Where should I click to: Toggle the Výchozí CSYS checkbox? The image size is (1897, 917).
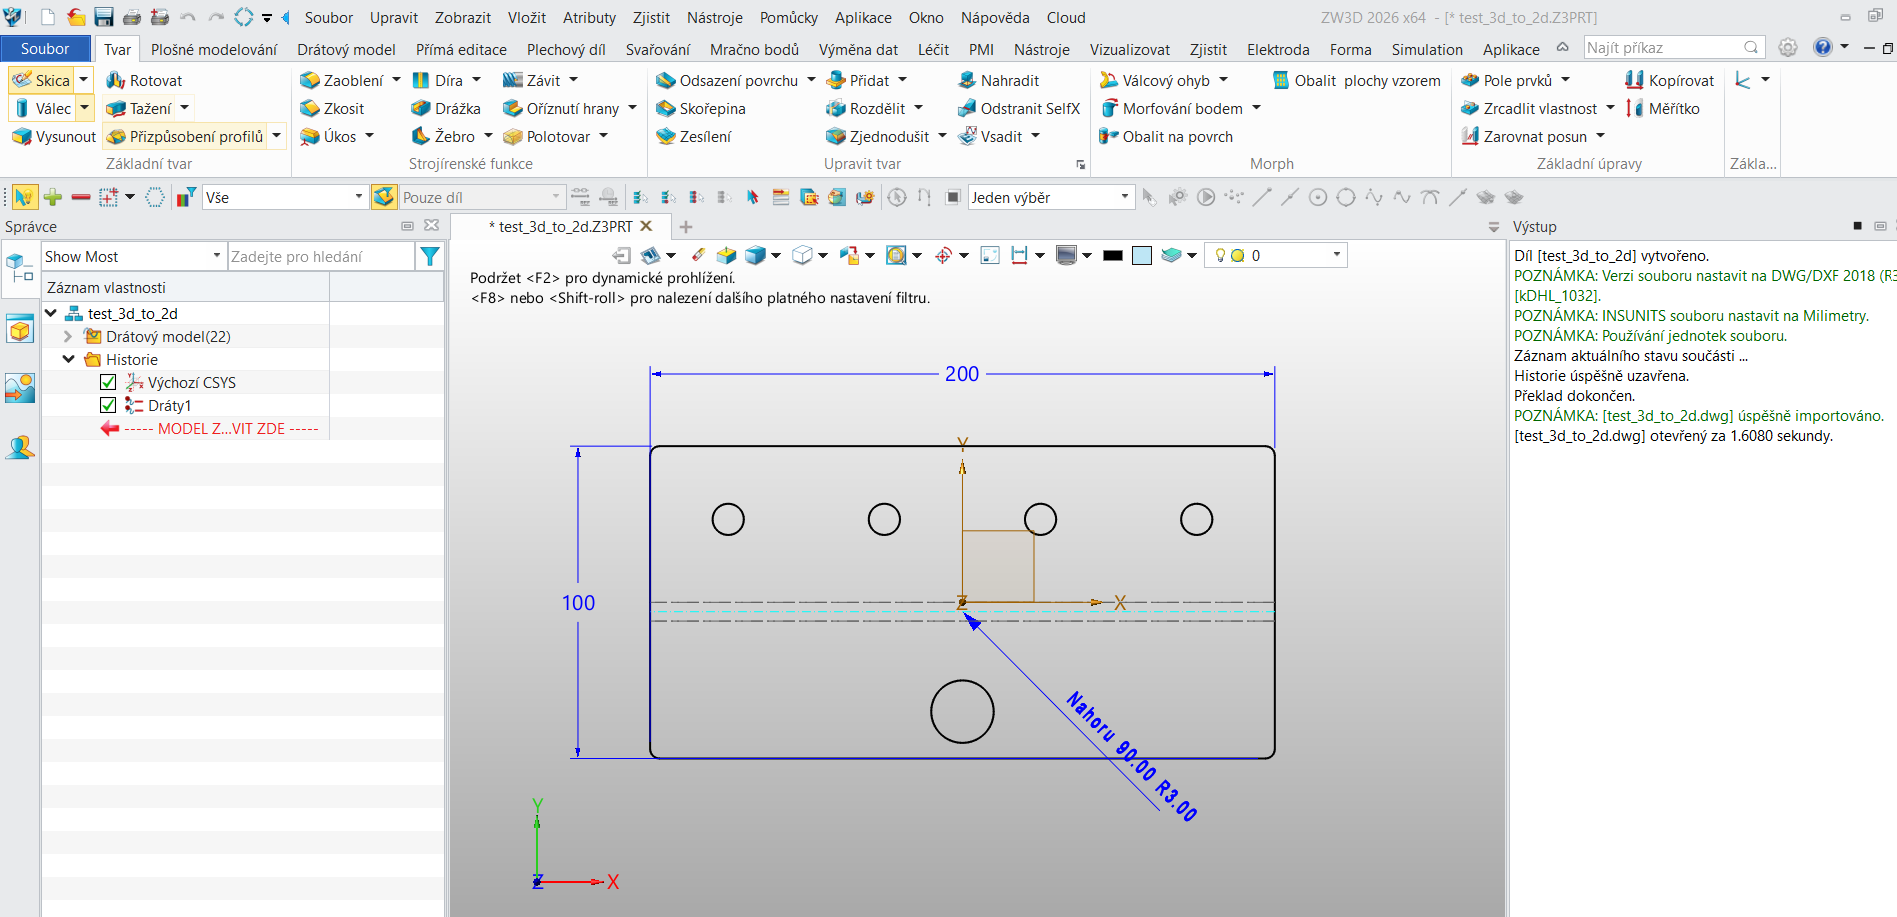[x=108, y=382]
